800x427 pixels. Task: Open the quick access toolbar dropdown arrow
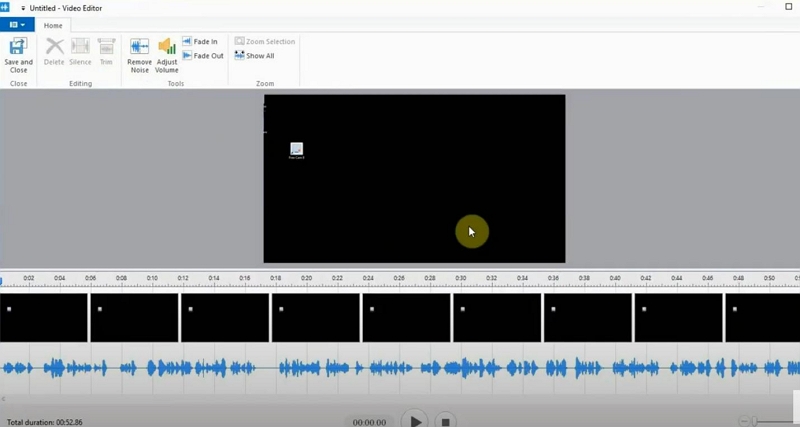point(23,8)
